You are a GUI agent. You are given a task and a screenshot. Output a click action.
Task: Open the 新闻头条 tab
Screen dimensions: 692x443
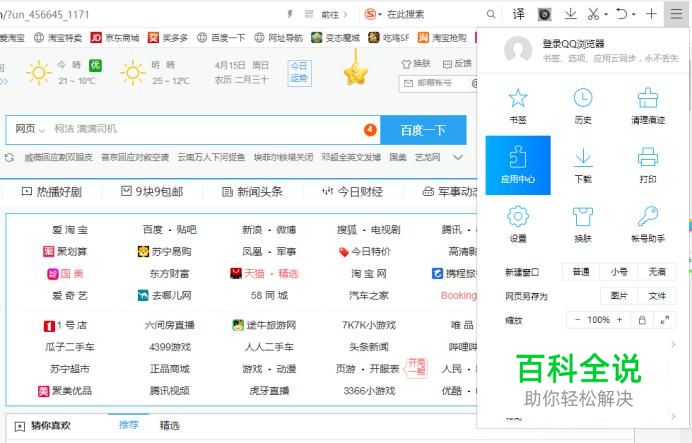coord(252,191)
